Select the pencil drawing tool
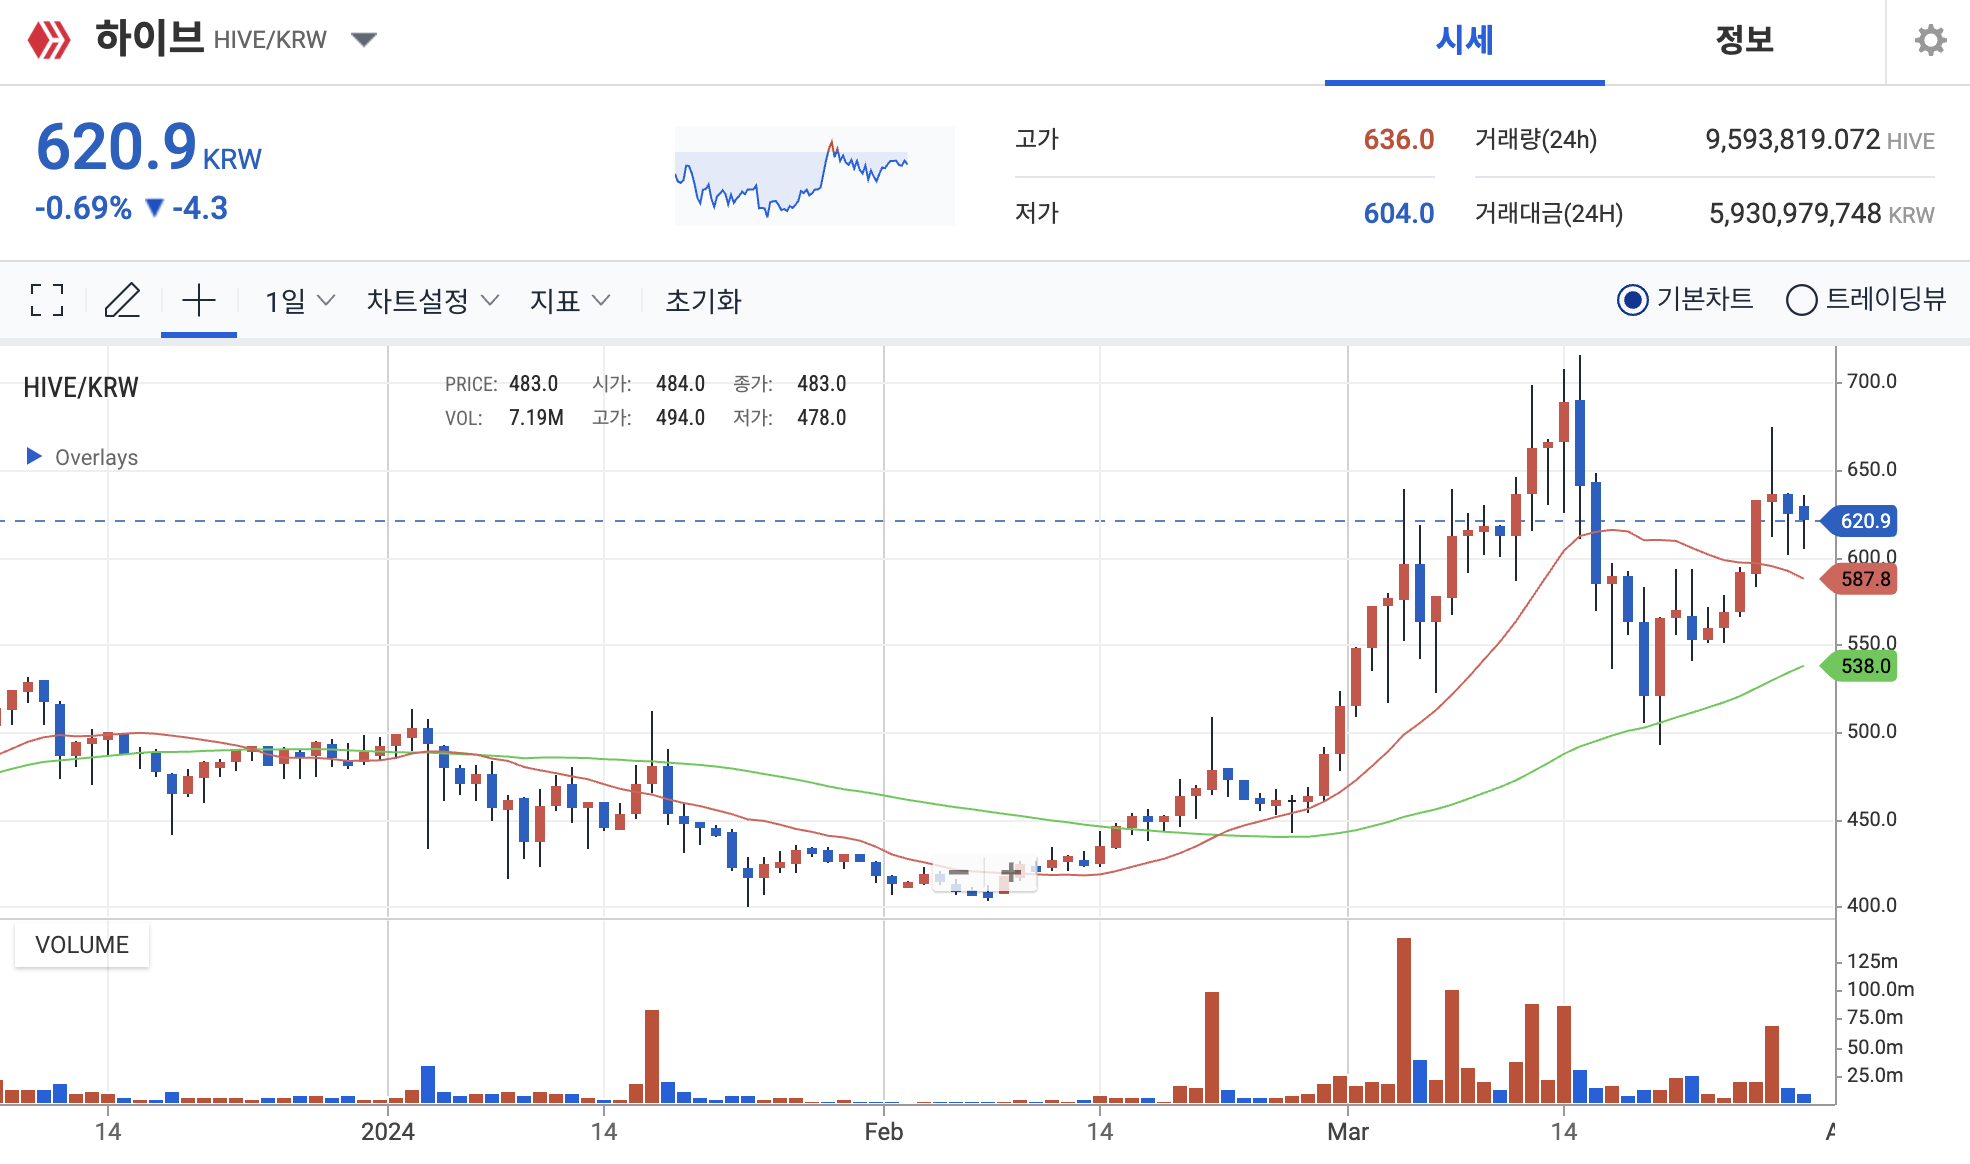1970x1164 pixels. (122, 300)
